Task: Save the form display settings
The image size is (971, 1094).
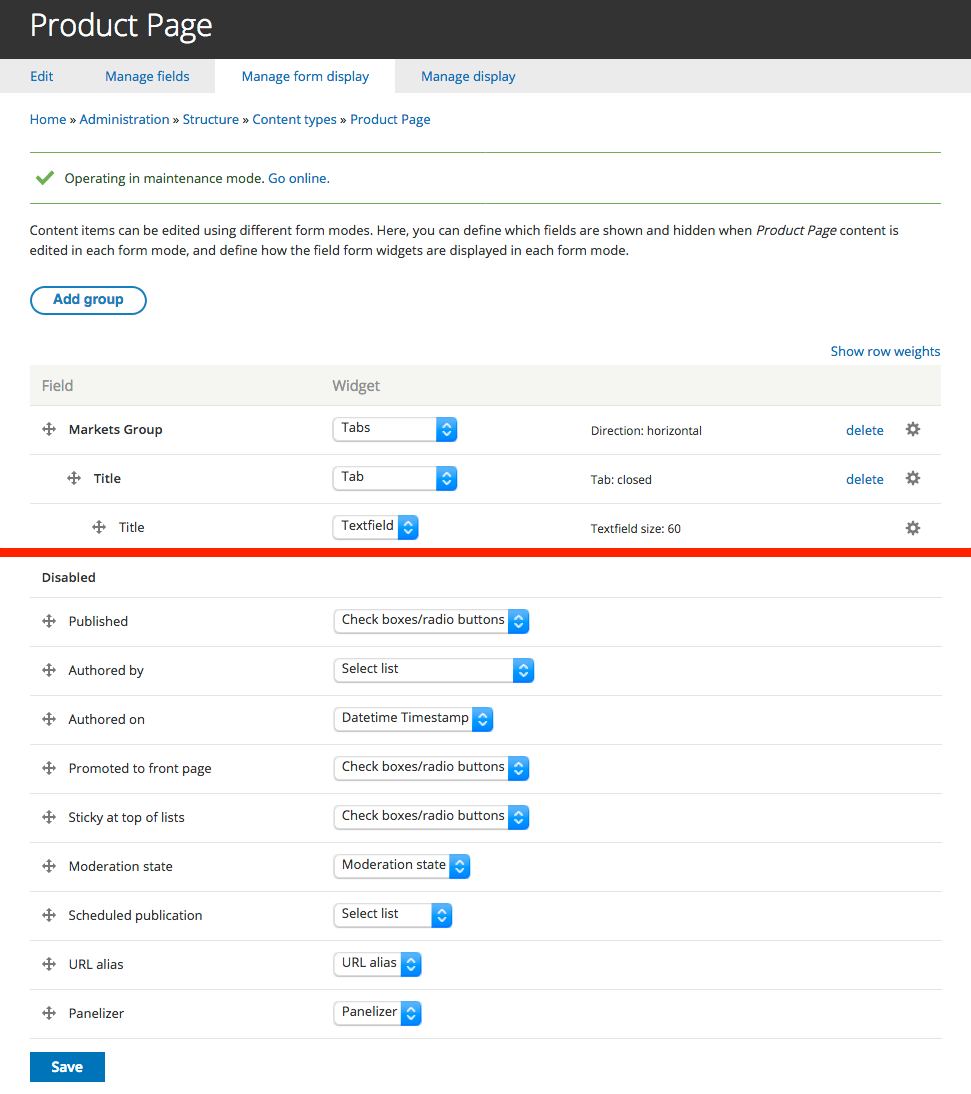Action: click(66, 1066)
